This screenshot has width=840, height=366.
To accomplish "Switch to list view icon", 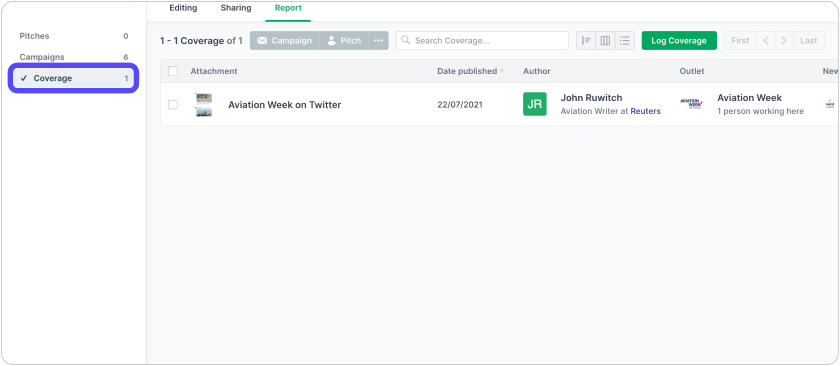I will pos(625,41).
